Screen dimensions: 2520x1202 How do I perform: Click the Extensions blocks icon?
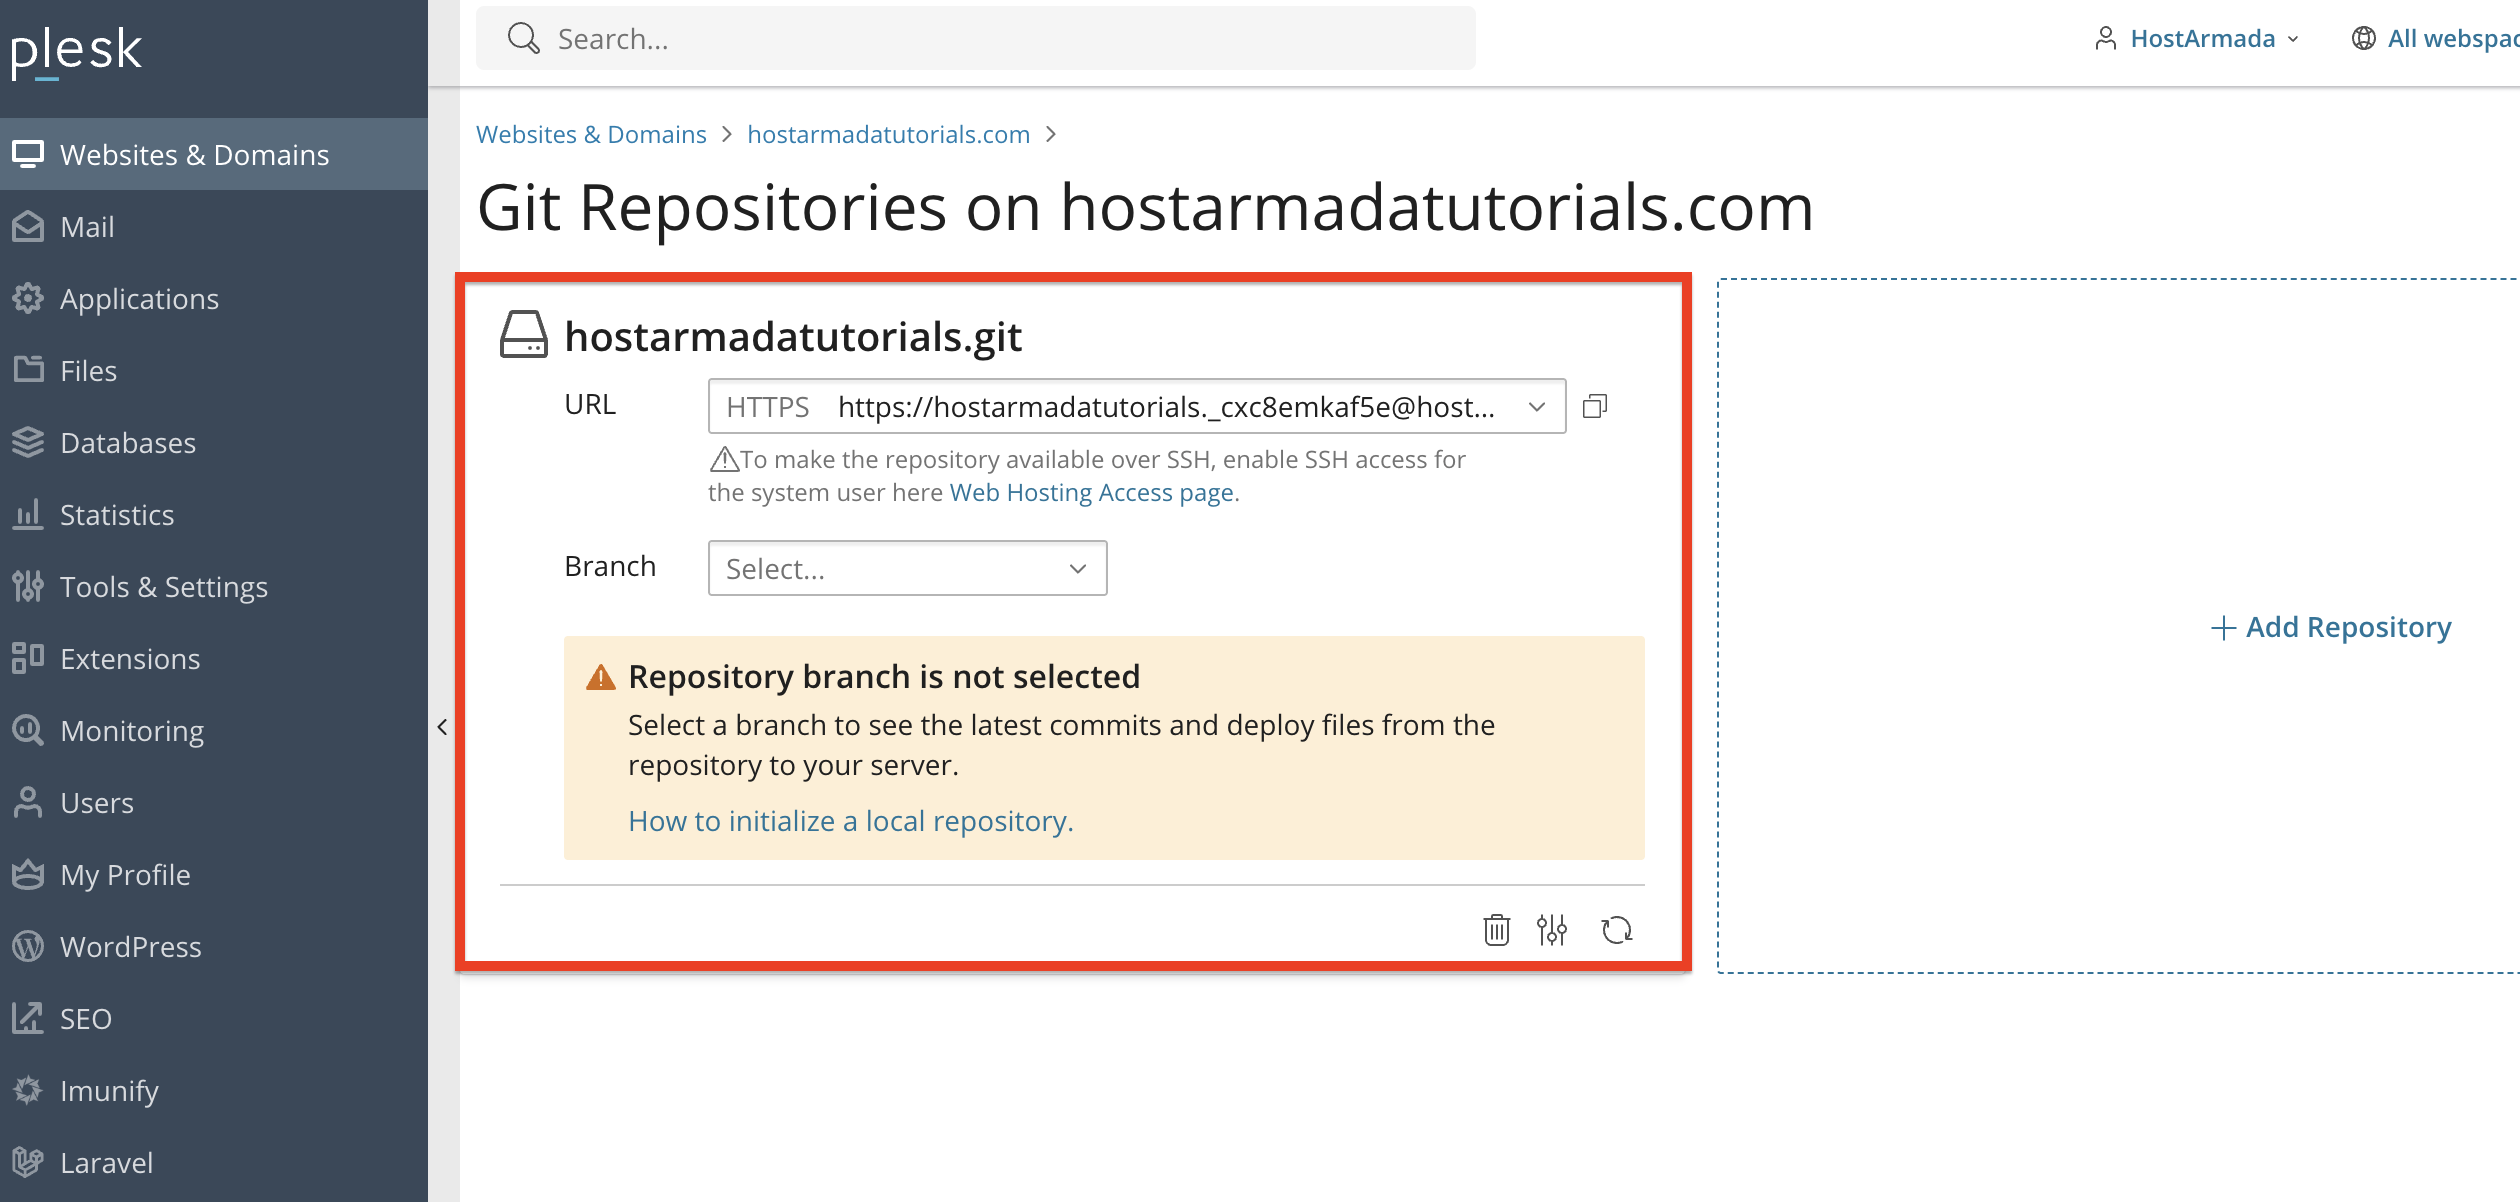tap(28, 659)
